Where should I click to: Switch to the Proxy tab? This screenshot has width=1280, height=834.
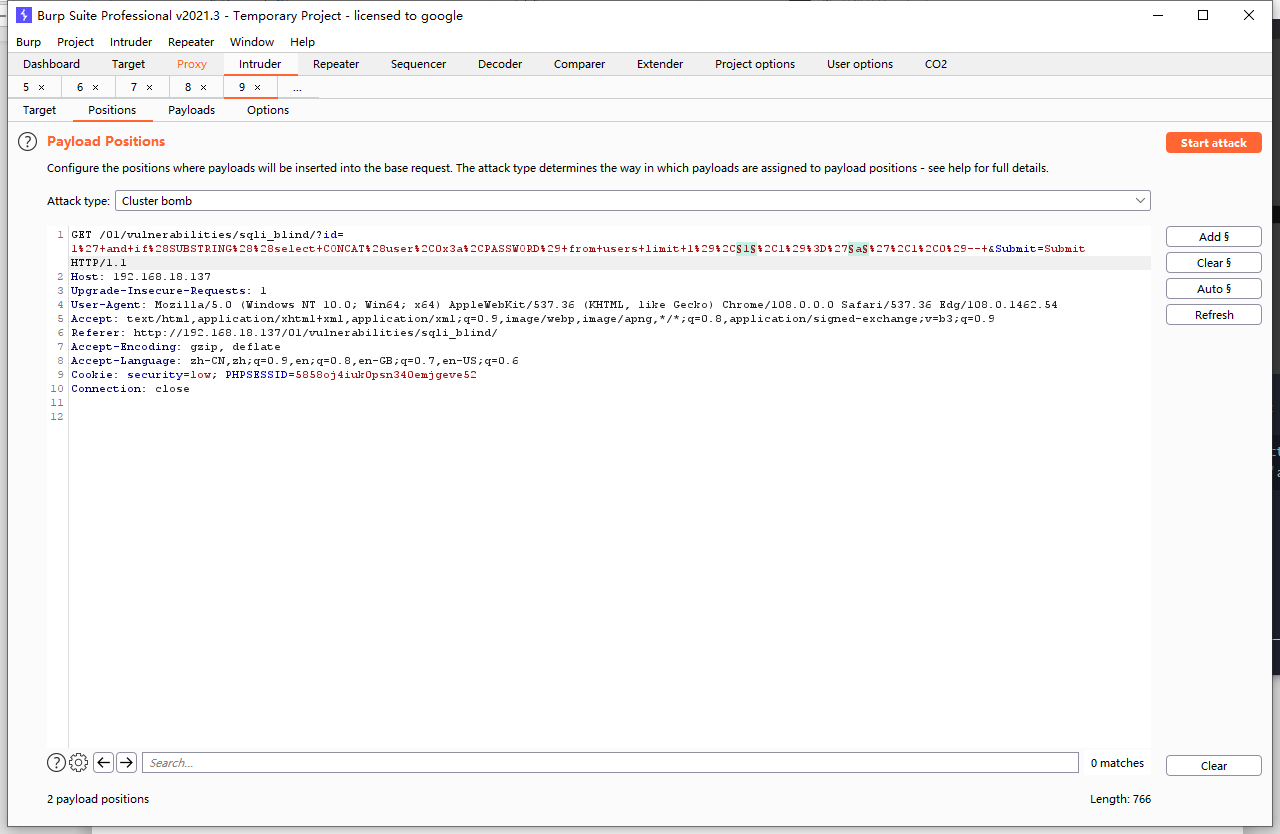tap(192, 64)
